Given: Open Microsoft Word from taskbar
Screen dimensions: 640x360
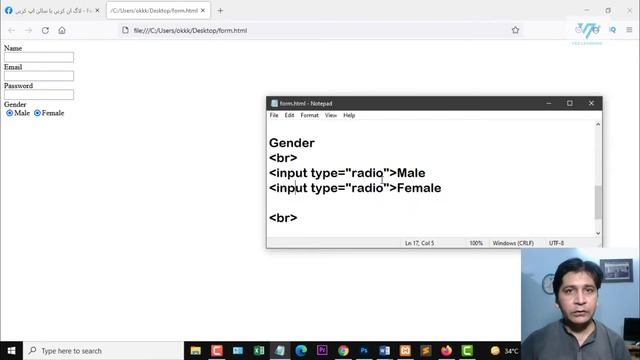Looking at the screenshot, I should tap(384, 351).
